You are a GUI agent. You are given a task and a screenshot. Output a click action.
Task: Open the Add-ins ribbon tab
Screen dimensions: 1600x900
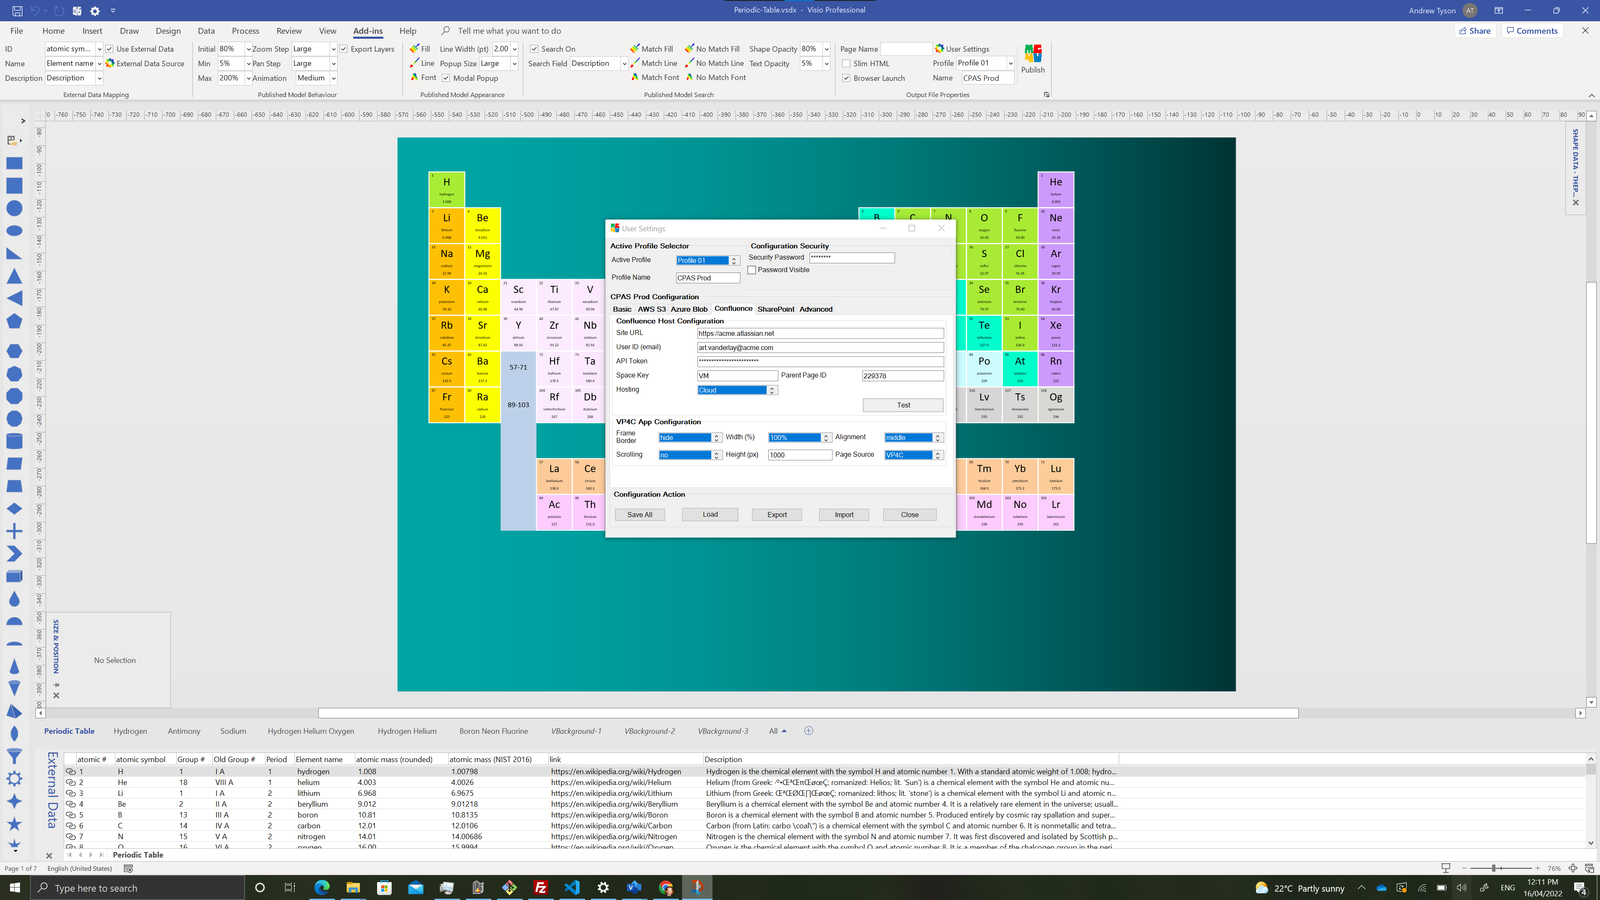[368, 31]
